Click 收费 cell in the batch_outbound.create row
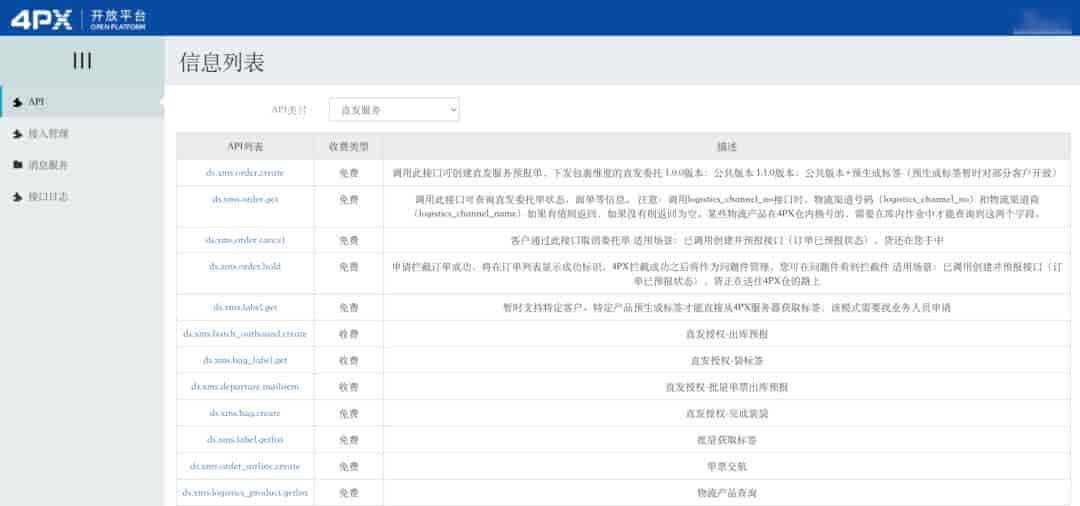 coord(349,334)
